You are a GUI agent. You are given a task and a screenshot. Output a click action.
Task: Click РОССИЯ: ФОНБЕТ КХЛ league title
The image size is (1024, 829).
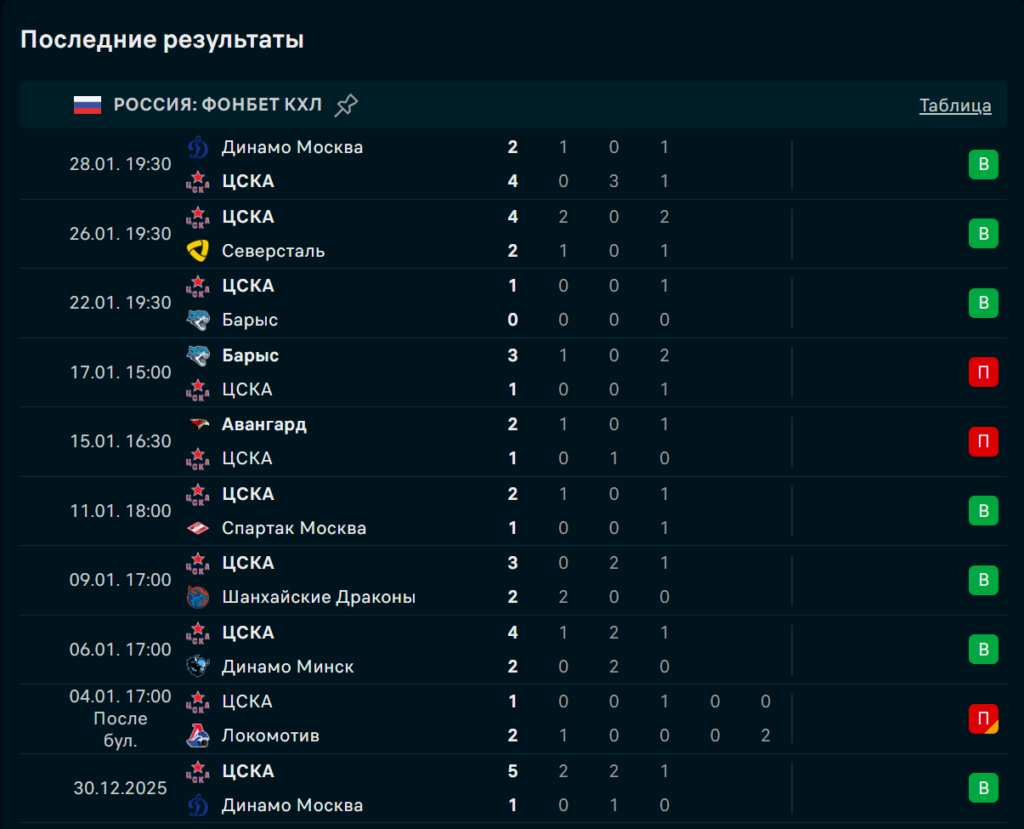pyautogui.click(x=218, y=105)
